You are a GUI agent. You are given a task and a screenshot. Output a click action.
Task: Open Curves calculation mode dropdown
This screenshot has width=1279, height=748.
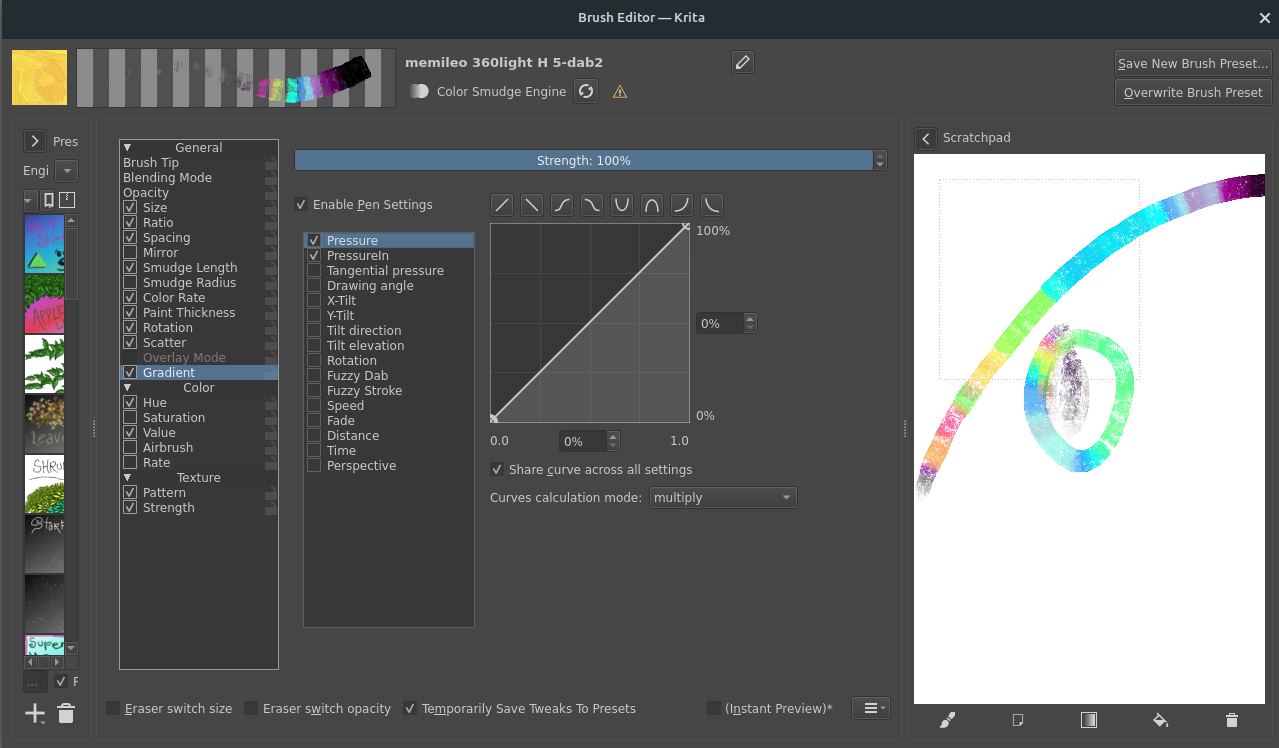pos(722,497)
